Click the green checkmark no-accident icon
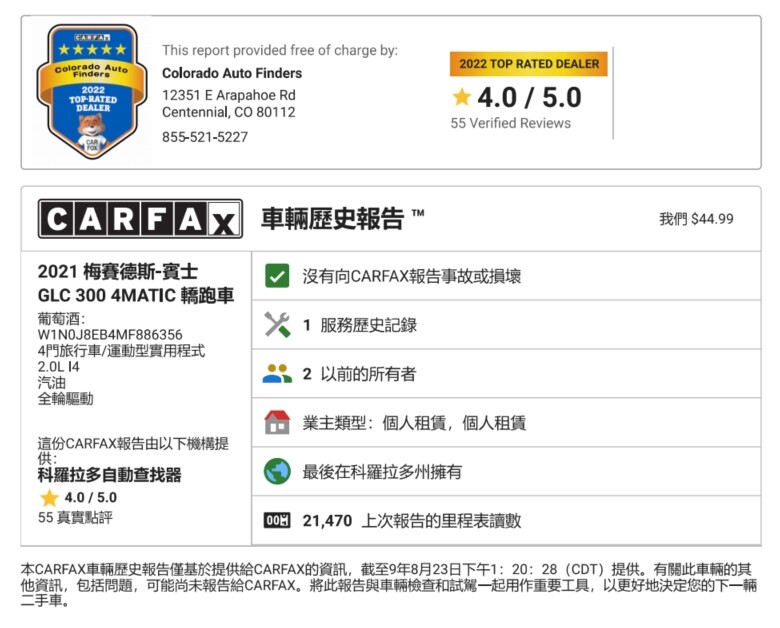 (277, 276)
